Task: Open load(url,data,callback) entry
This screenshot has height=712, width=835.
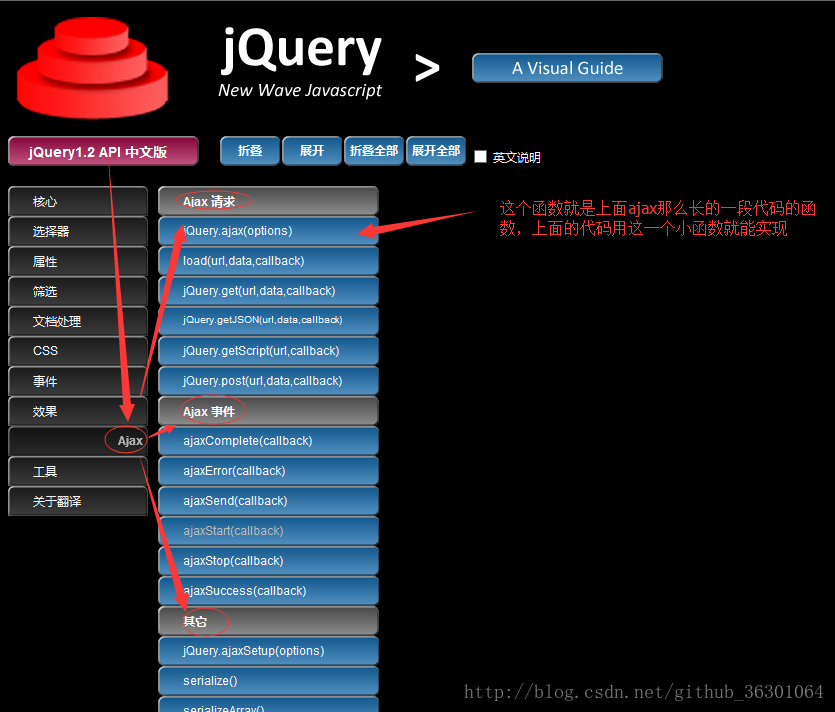Action: tap(268, 261)
